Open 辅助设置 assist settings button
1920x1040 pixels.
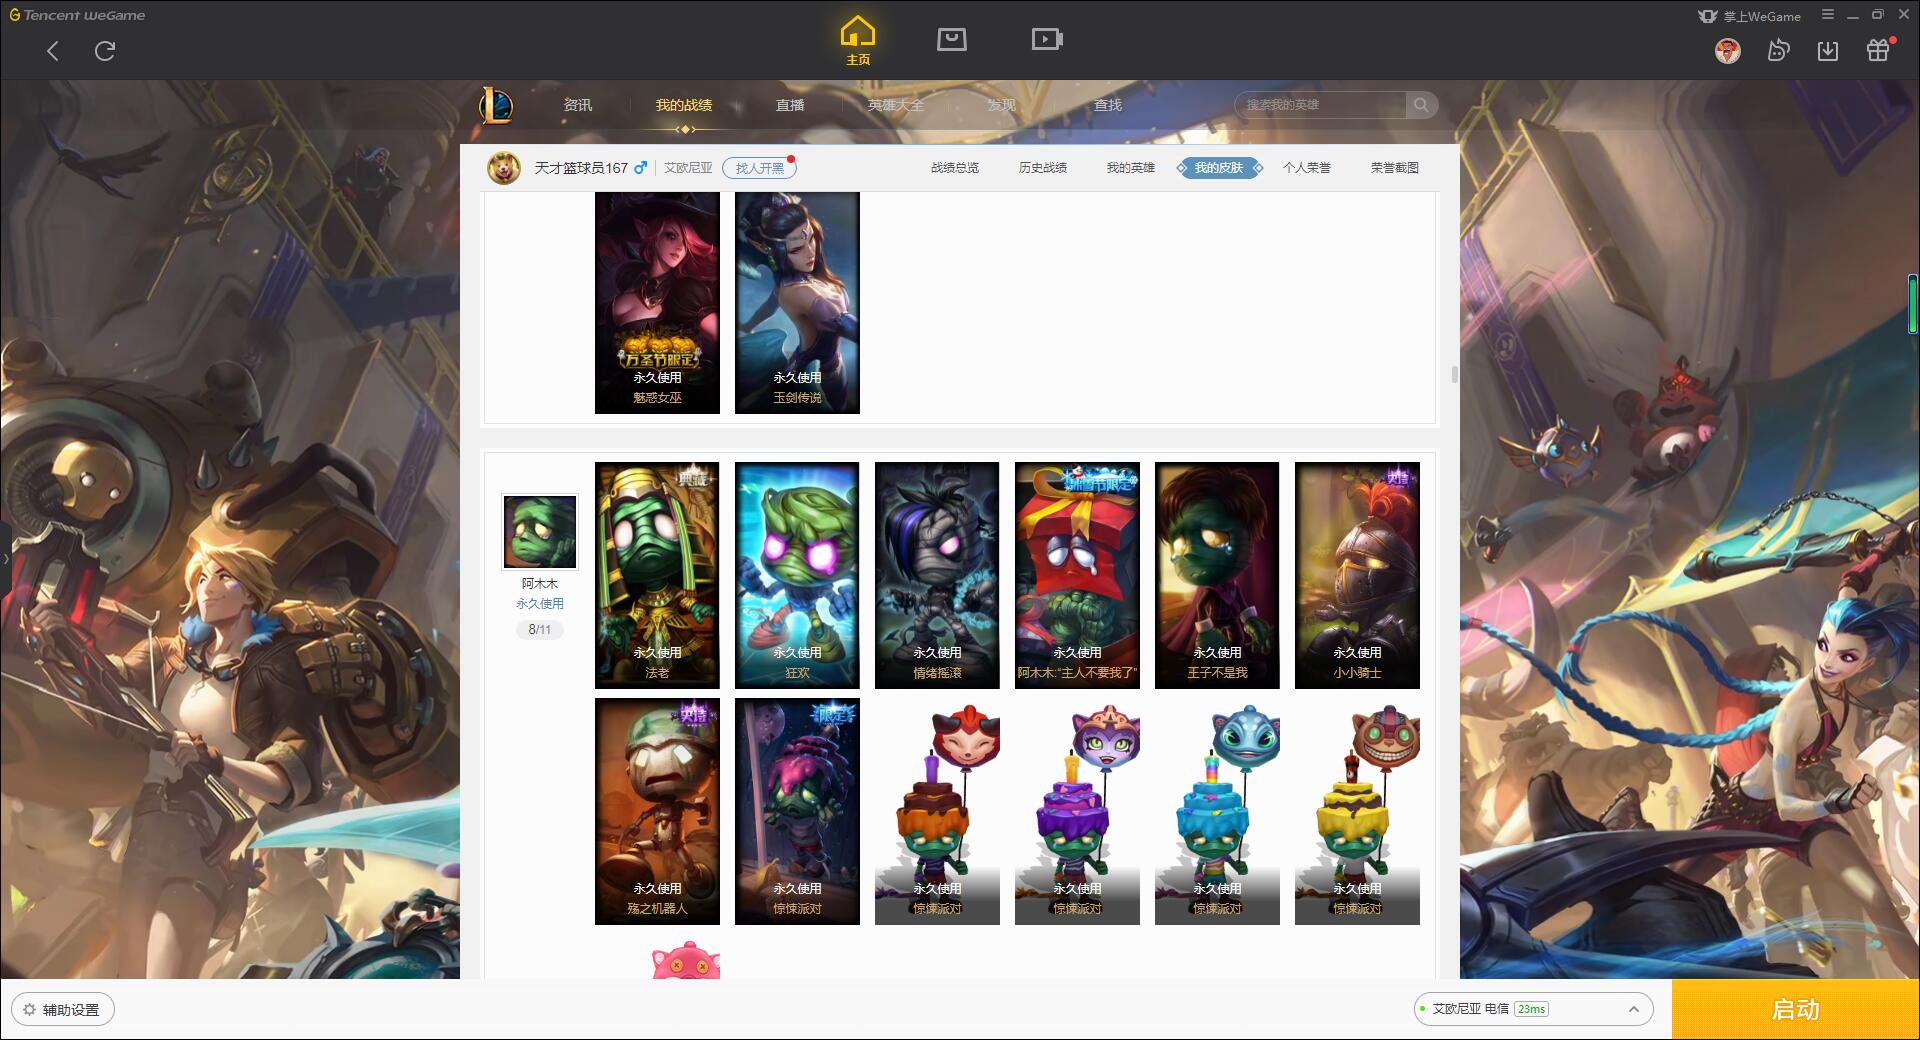(63, 1009)
